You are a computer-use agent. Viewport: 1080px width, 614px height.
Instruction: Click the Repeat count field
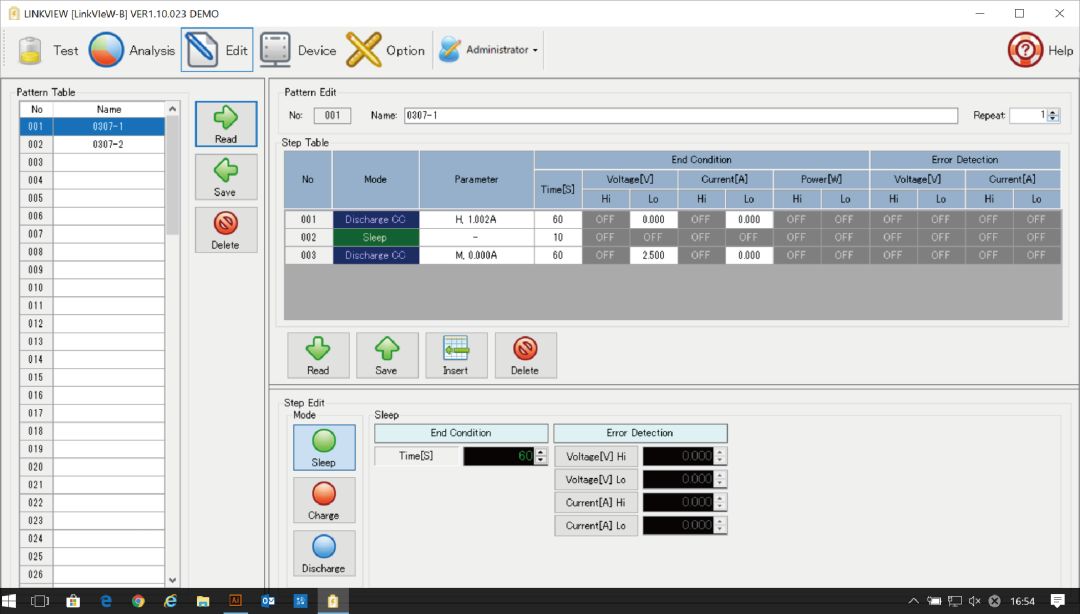pos(1028,115)
